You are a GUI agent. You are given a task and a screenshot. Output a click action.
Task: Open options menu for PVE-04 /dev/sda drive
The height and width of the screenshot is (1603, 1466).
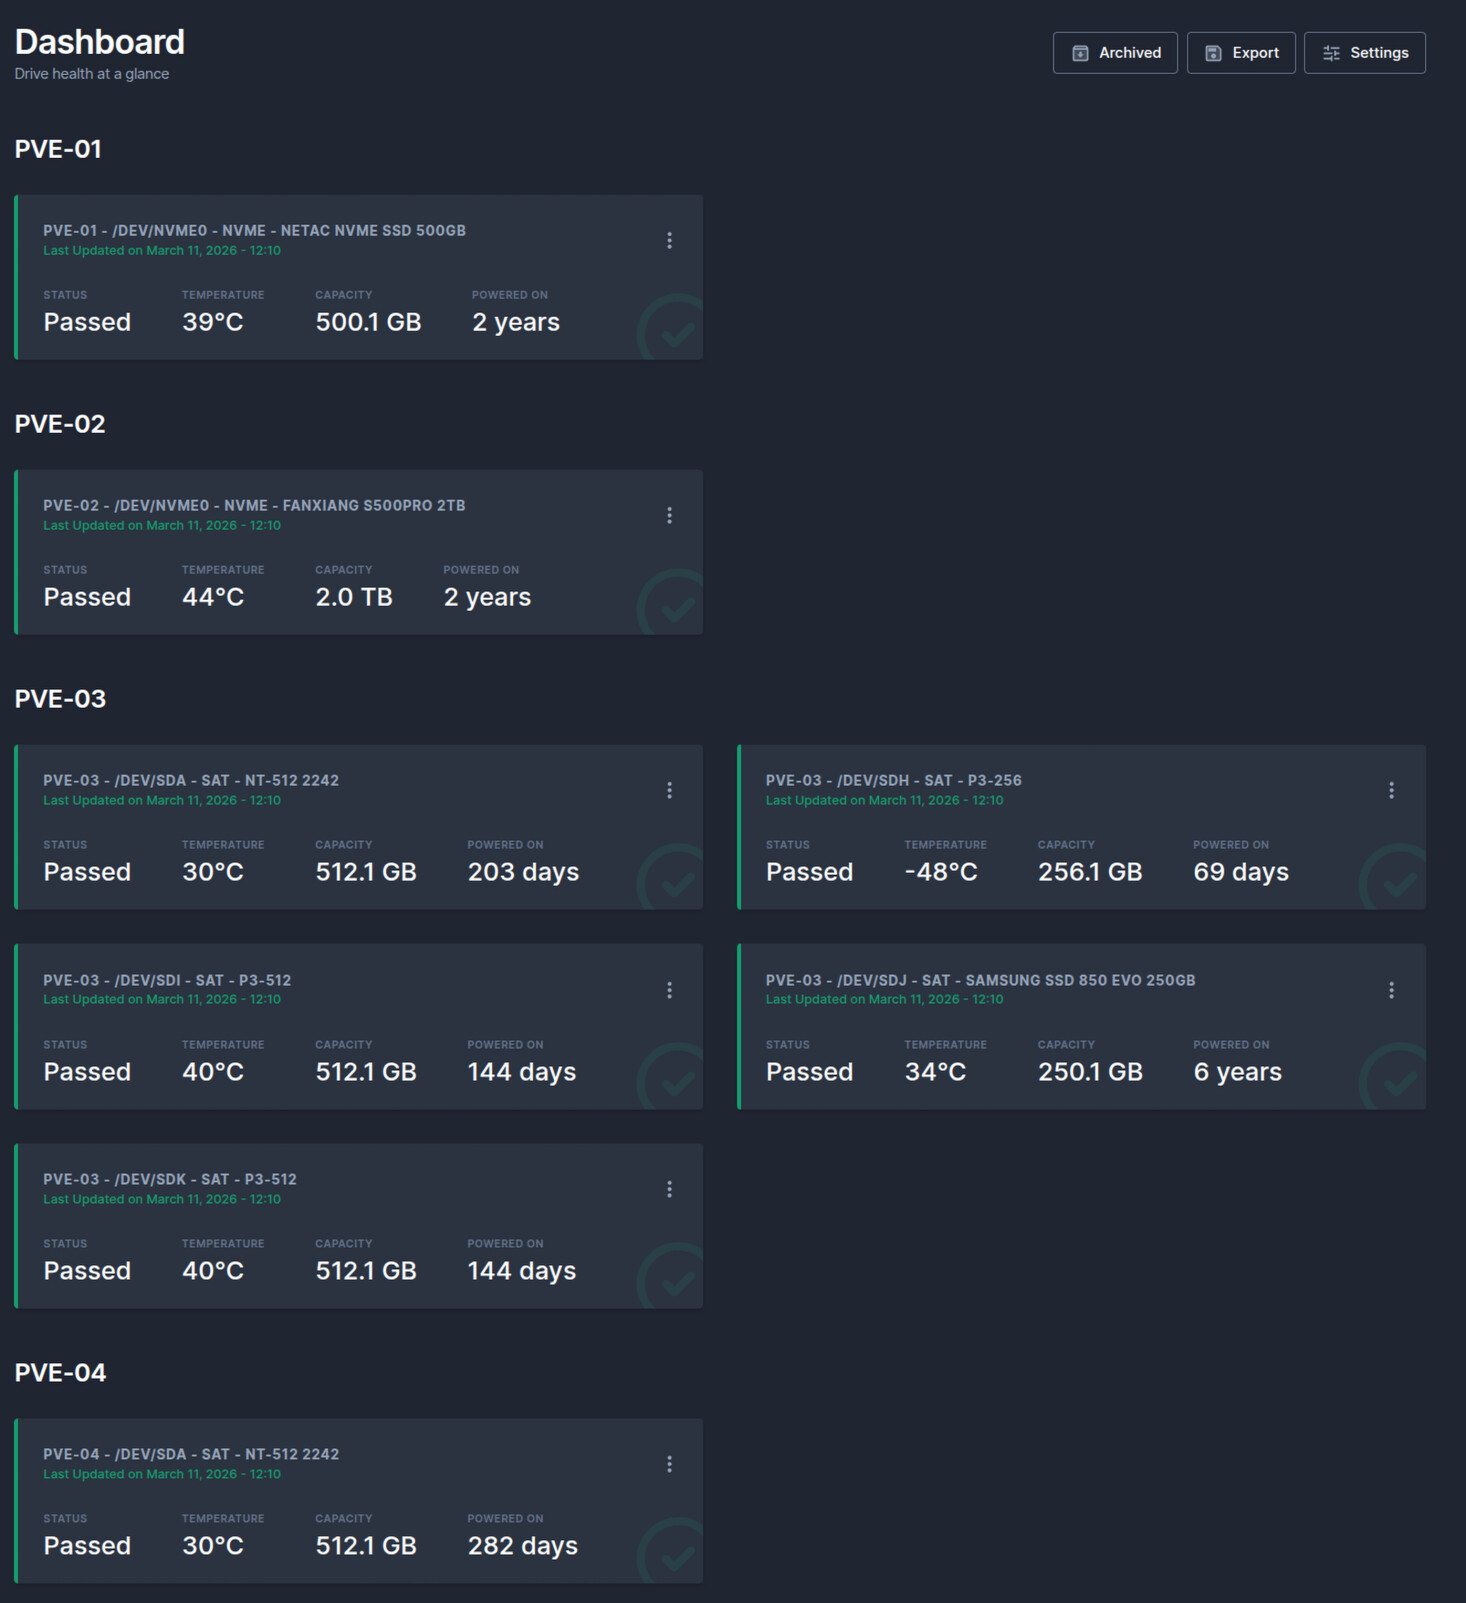(x=669, y=1464)
